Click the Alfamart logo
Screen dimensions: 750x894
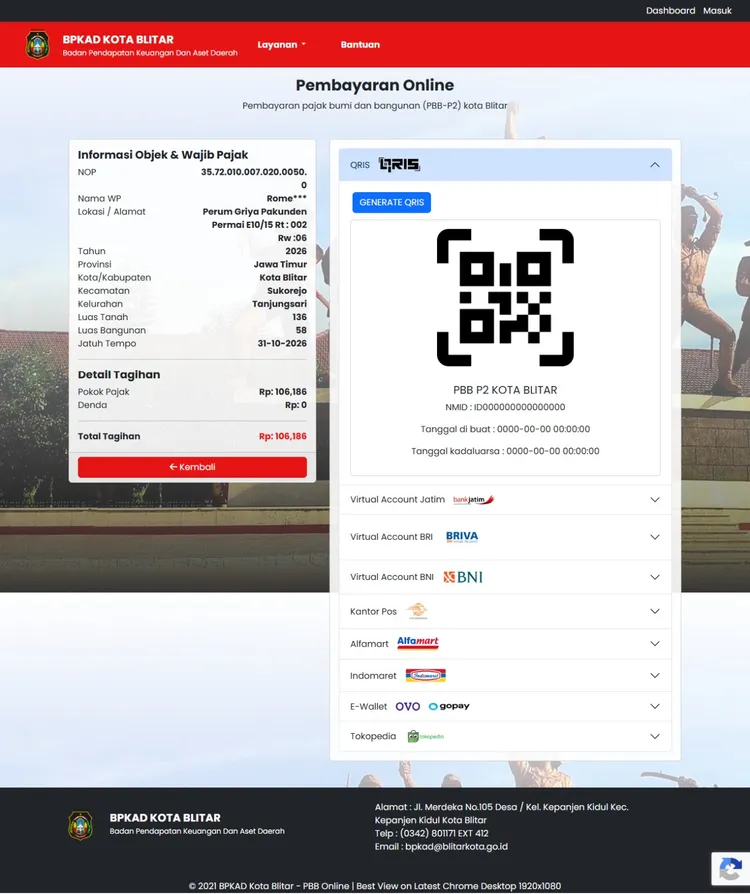[x=417, y=643]
